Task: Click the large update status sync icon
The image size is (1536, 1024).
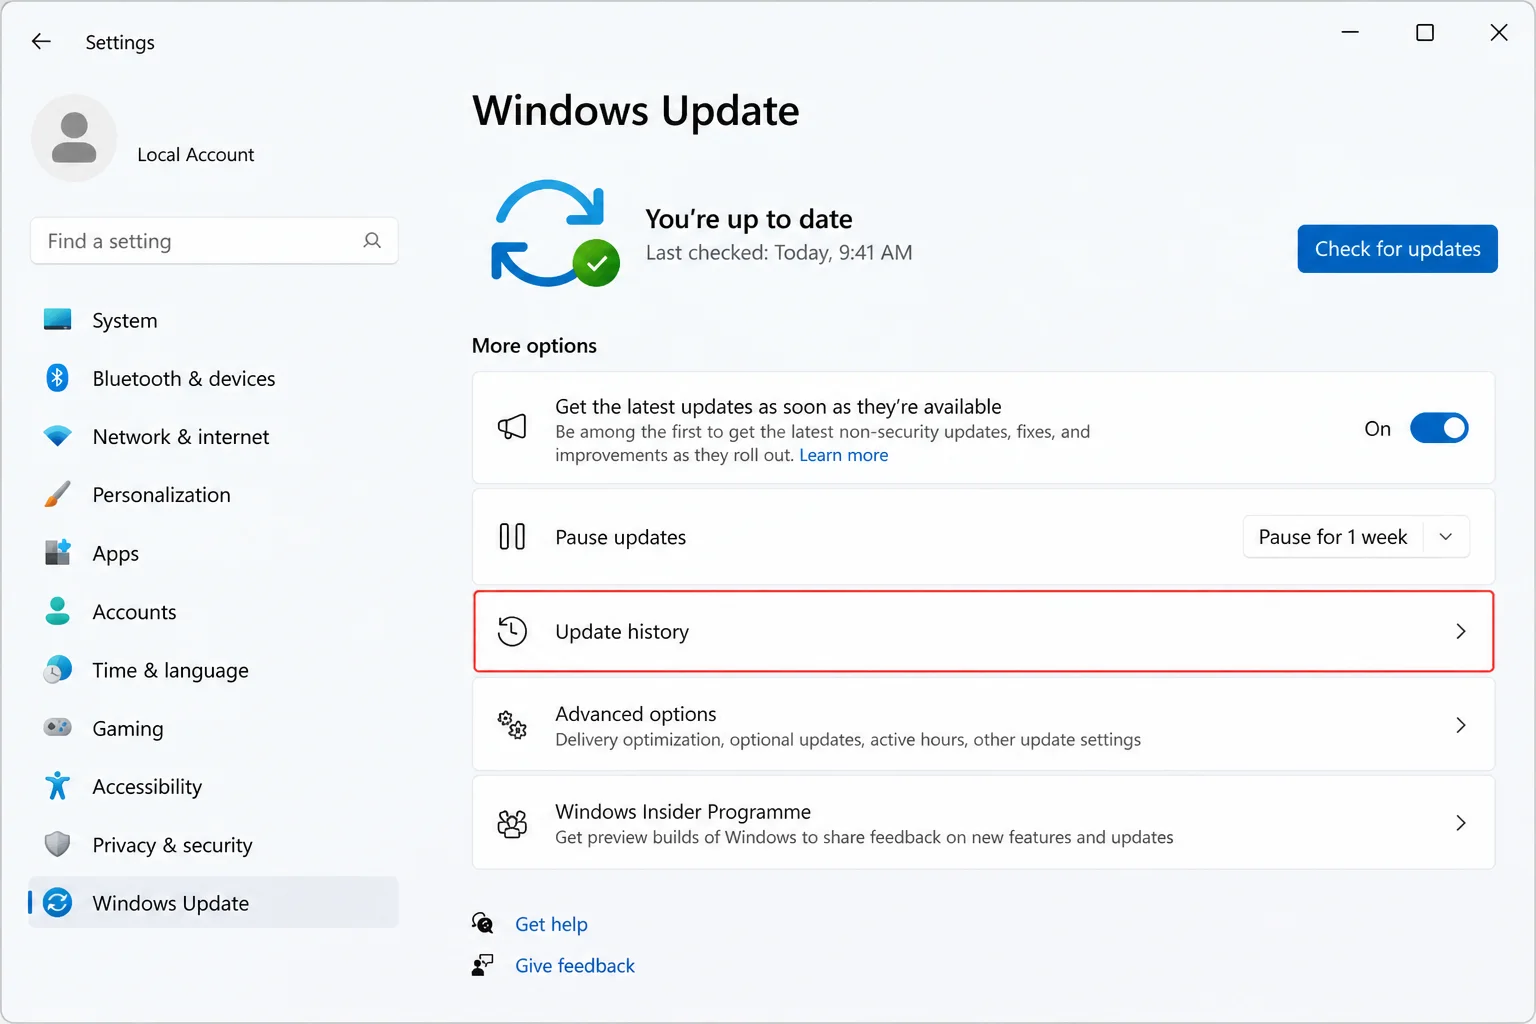Action: [x=555, y=233]
